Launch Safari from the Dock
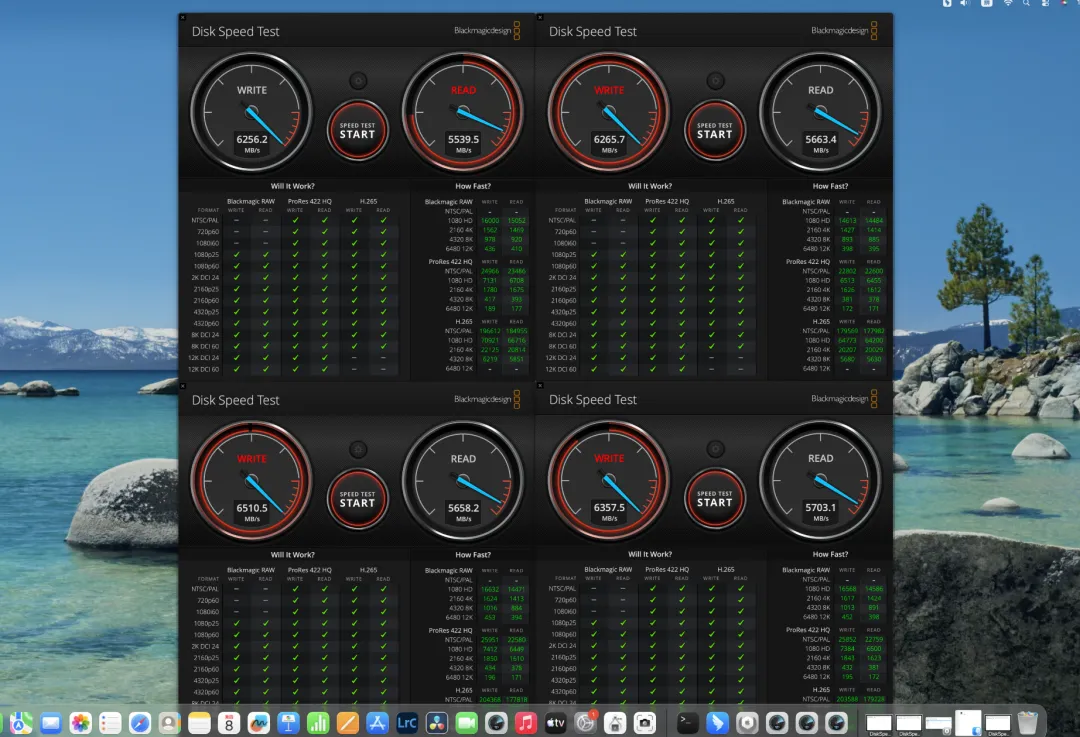1080x737 pixels. pyautogui.click(x=140, y=723)
